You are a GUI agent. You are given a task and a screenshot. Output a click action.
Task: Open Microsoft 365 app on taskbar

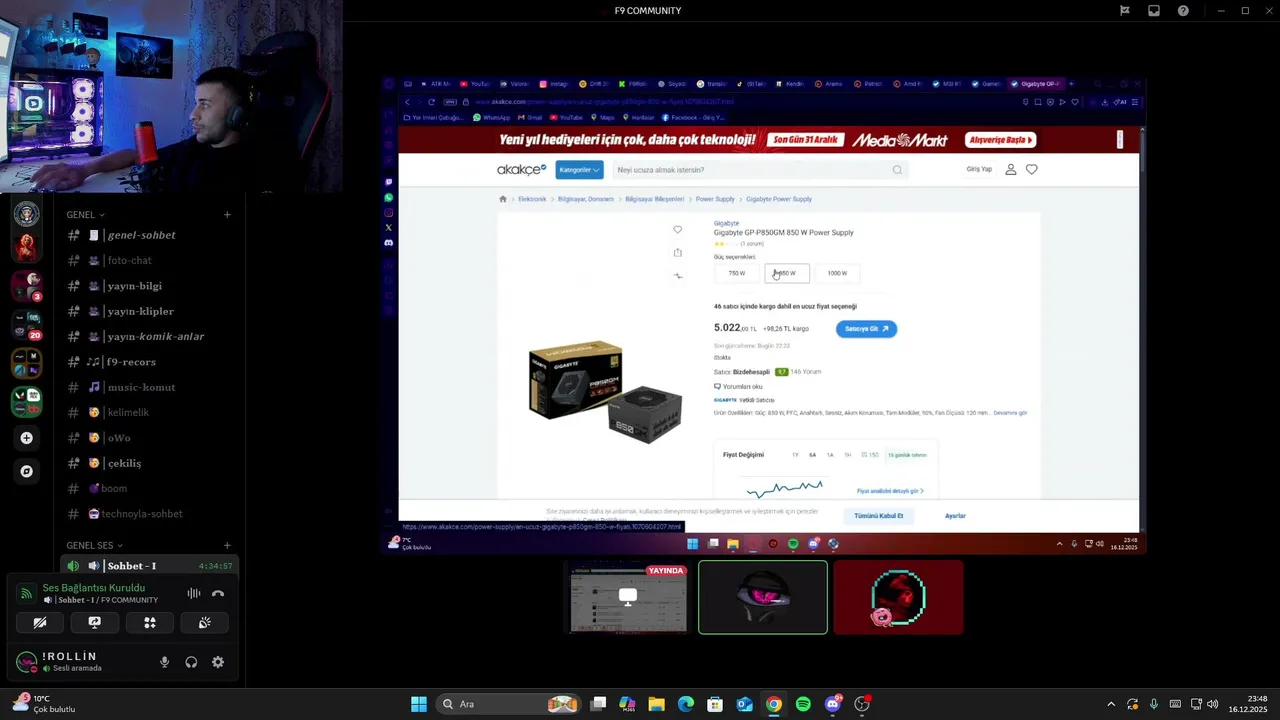click(627, 704)
